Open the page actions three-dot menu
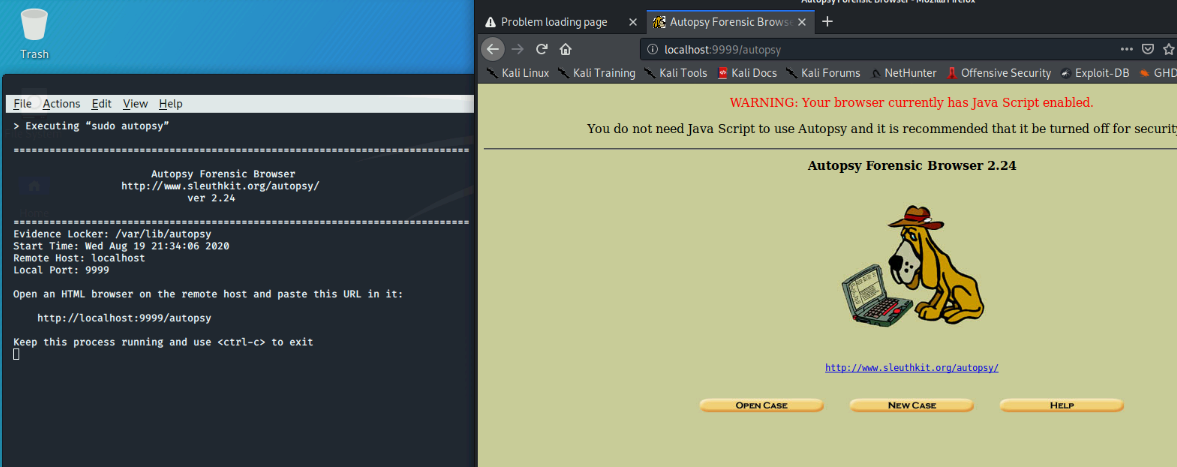 click(1127, 49)
